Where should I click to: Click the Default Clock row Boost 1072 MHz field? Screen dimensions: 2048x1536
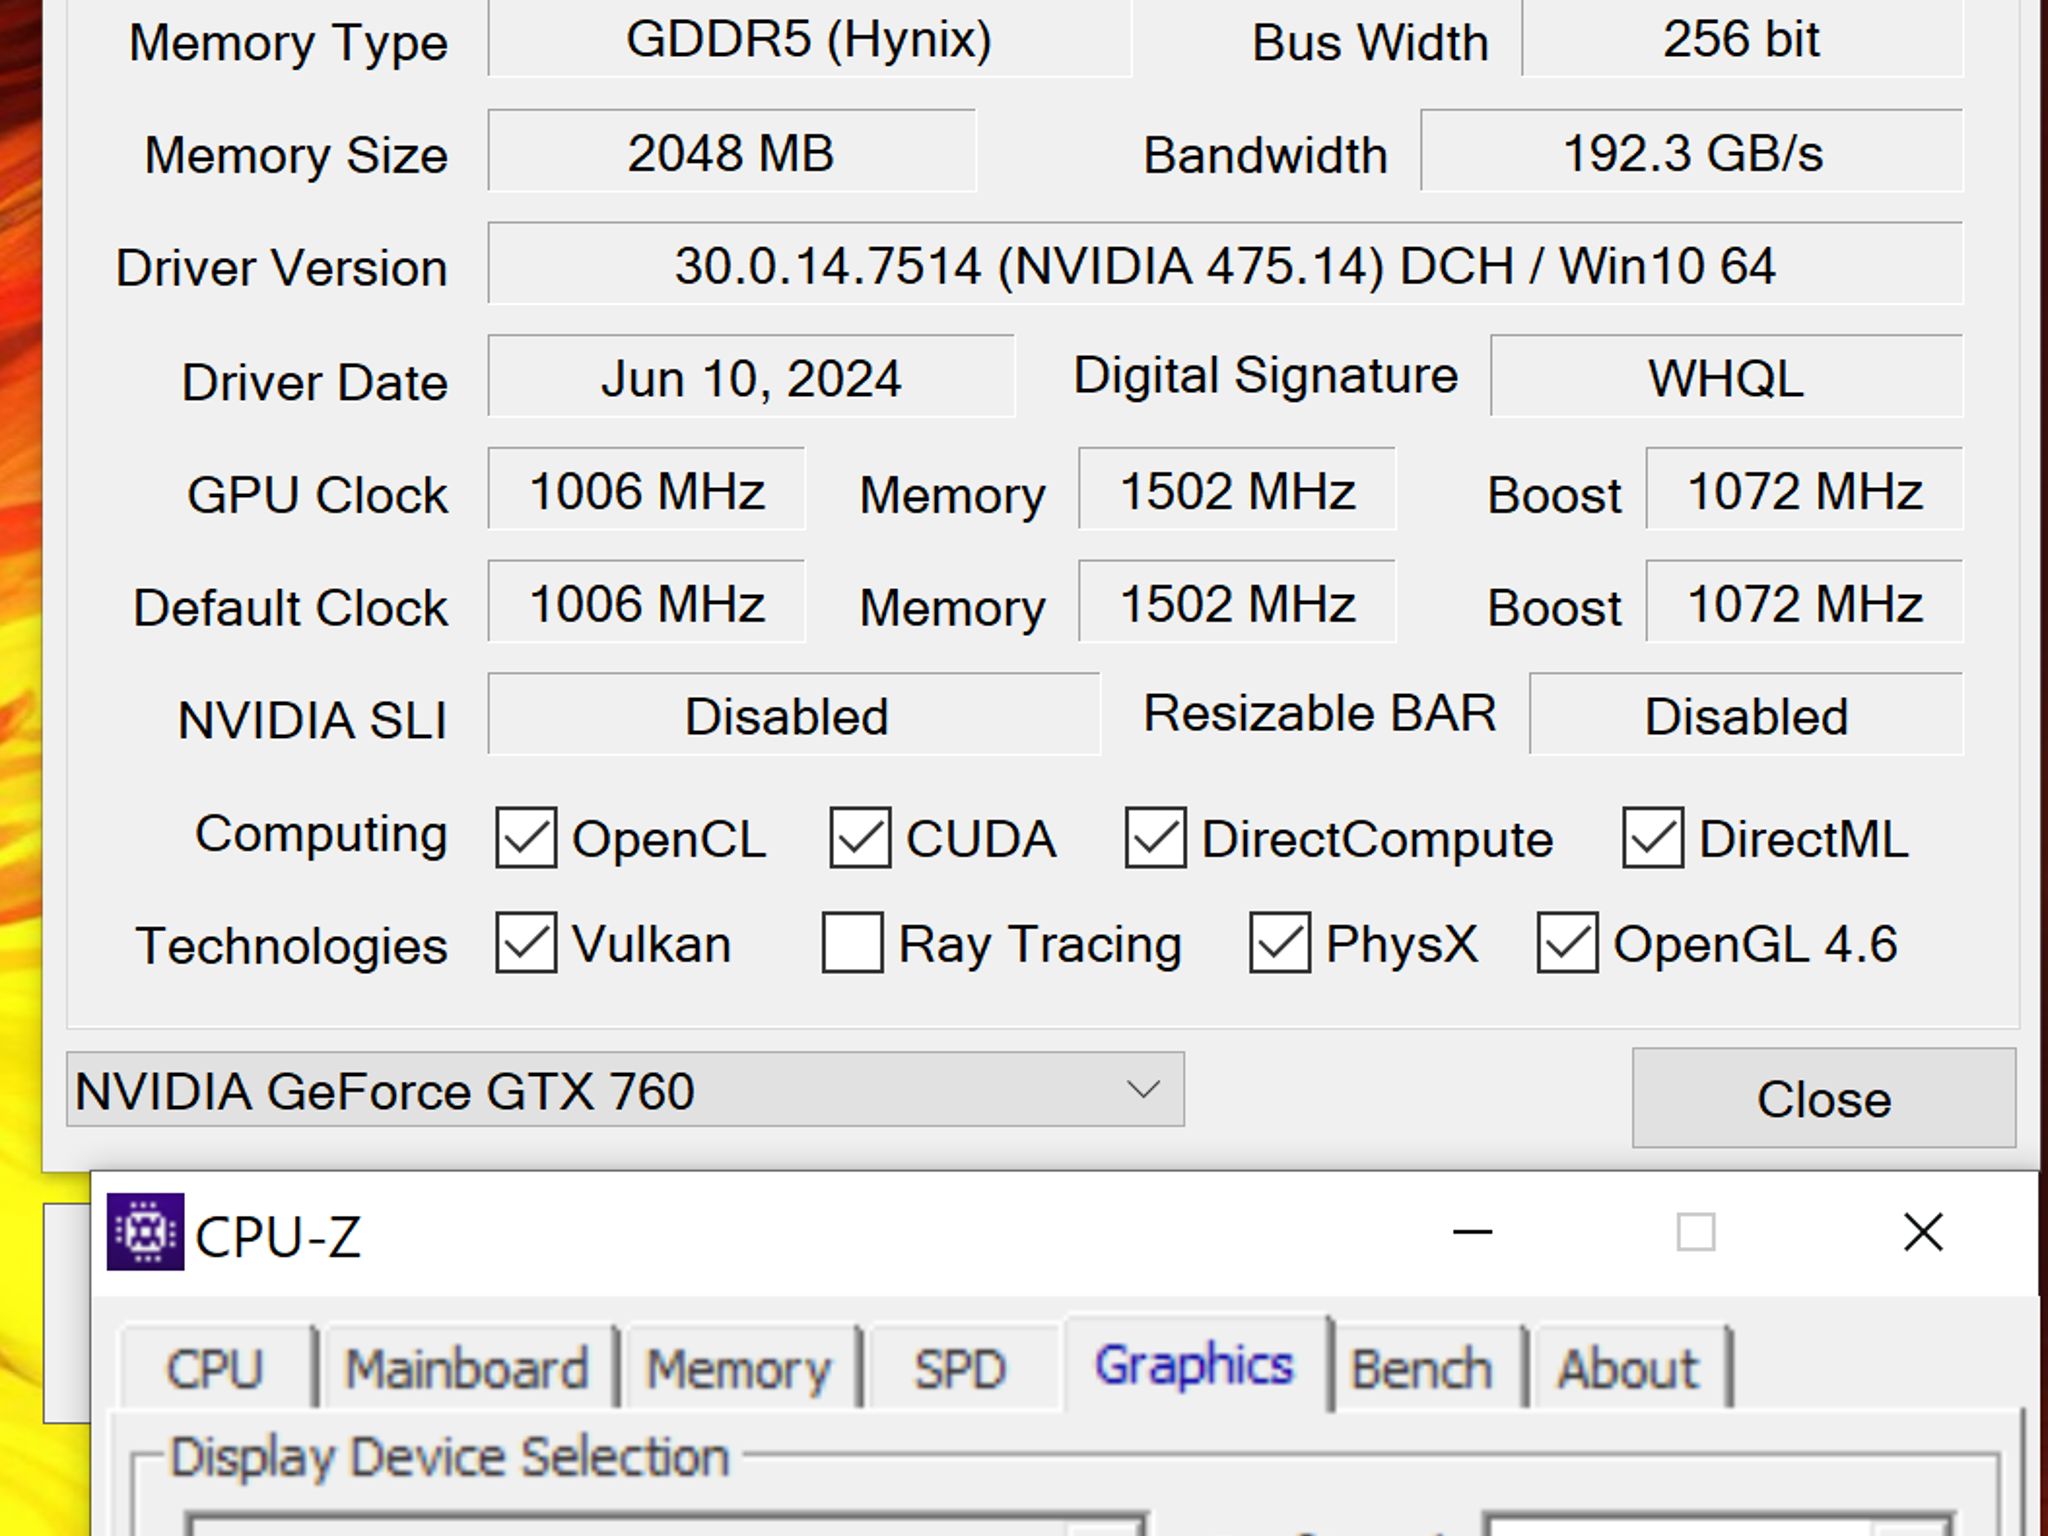tap(1804, 601)
